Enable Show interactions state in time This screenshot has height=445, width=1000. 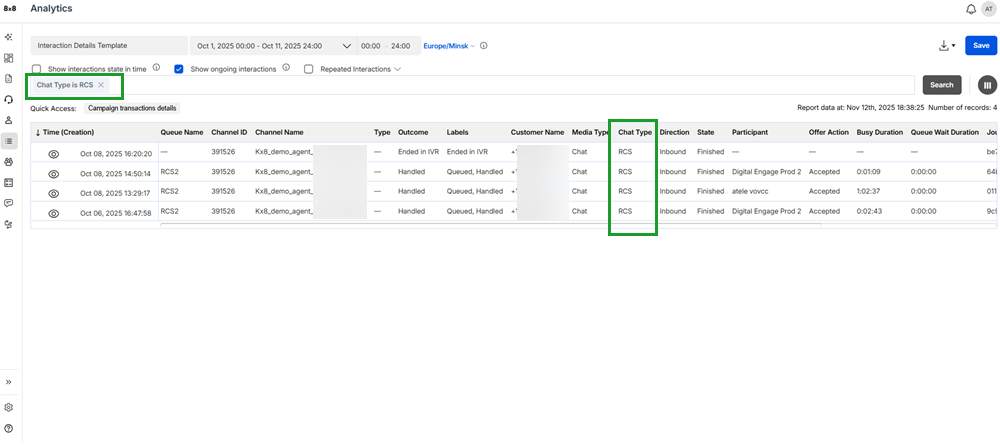(x=37, y=69)
